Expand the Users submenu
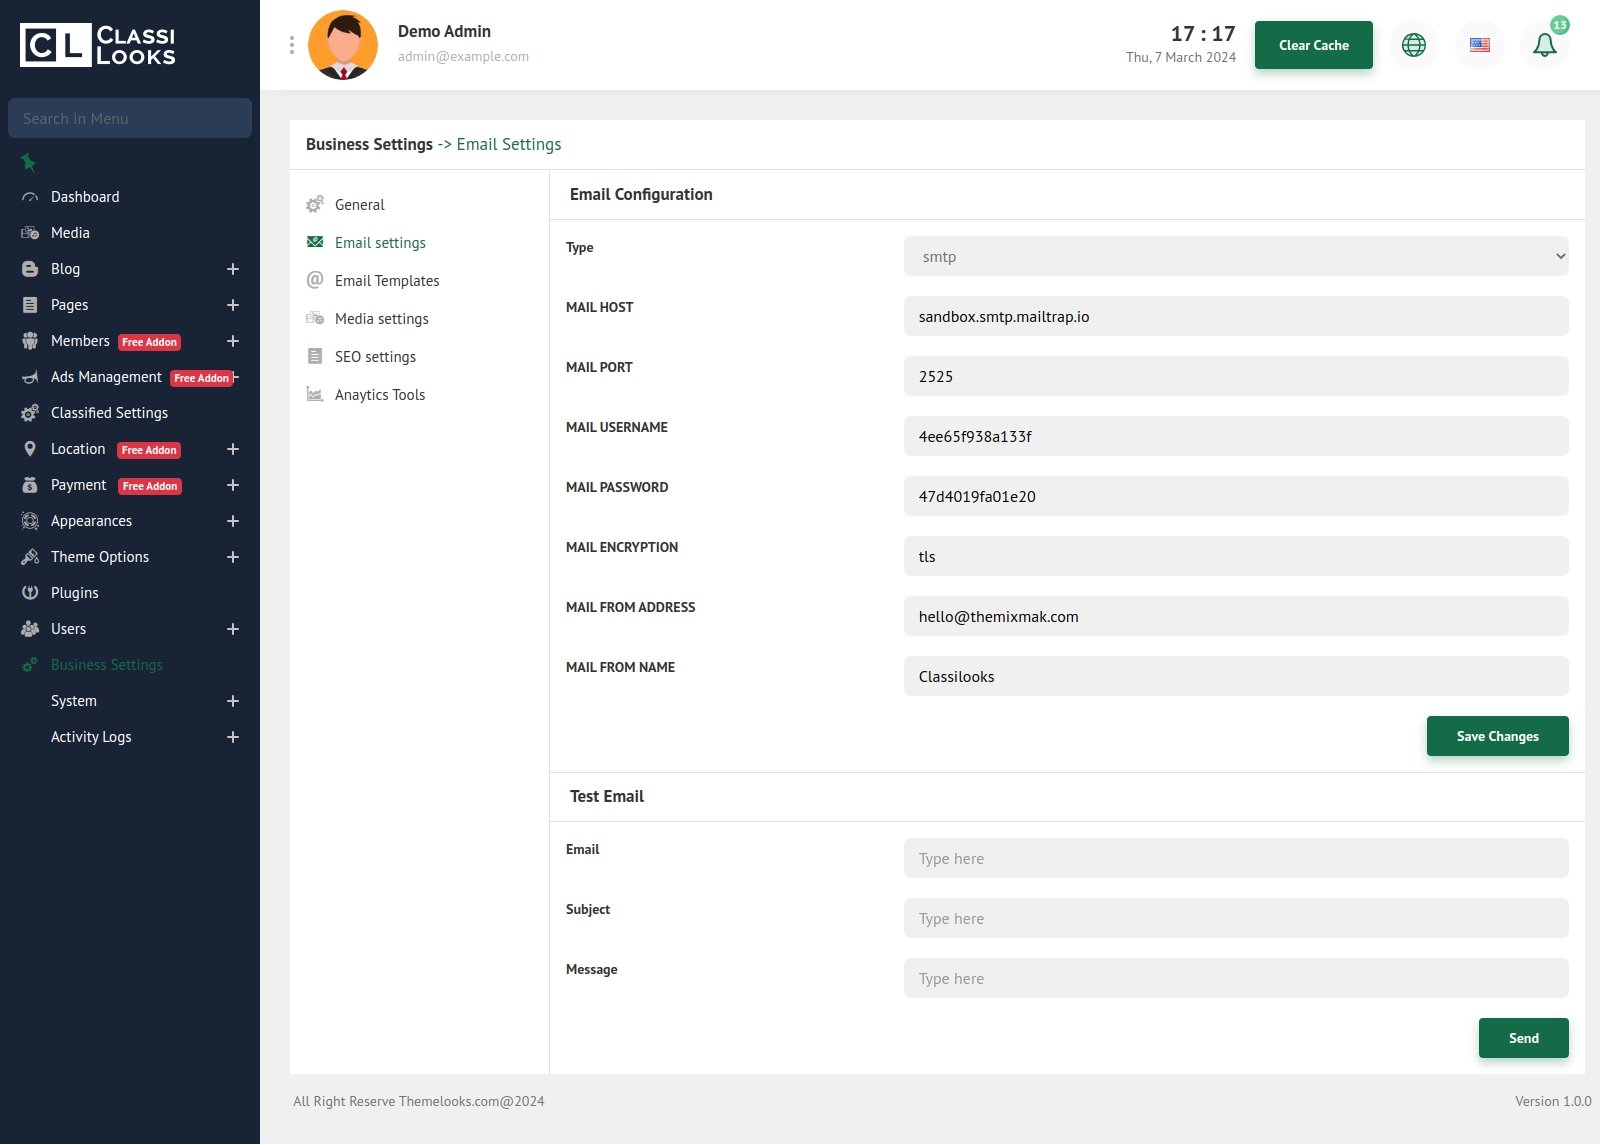This screenshot has height=1145, width=1600. 232,629
